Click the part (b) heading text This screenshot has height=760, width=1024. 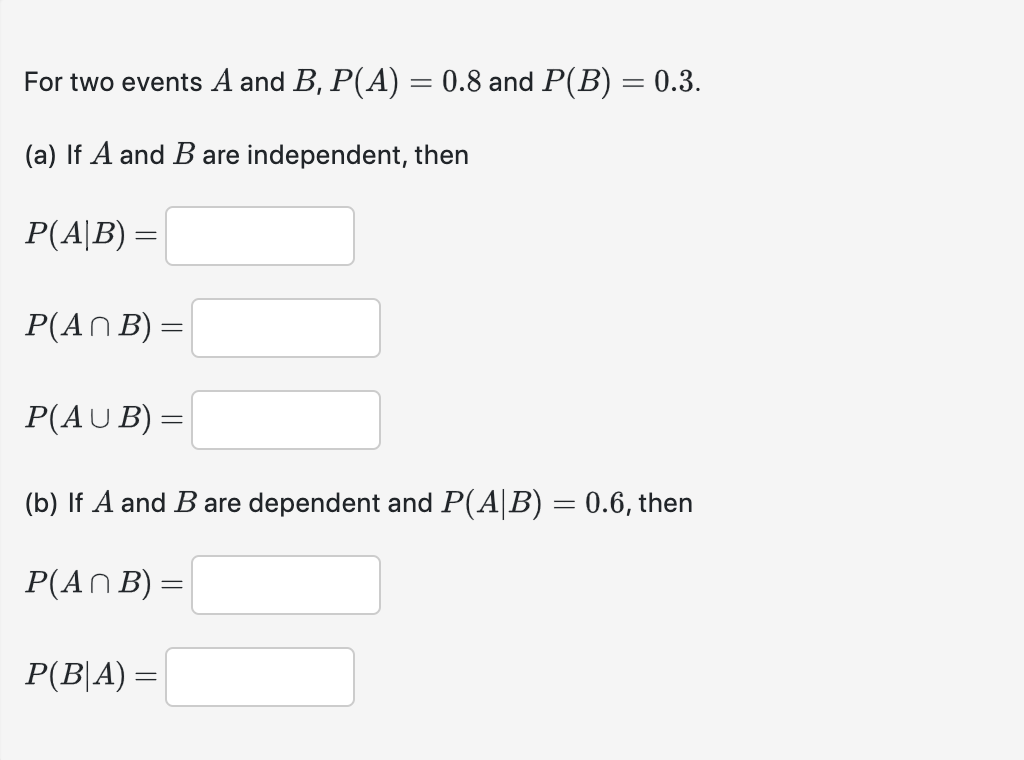pyautogui.click(x=40, y=503)
